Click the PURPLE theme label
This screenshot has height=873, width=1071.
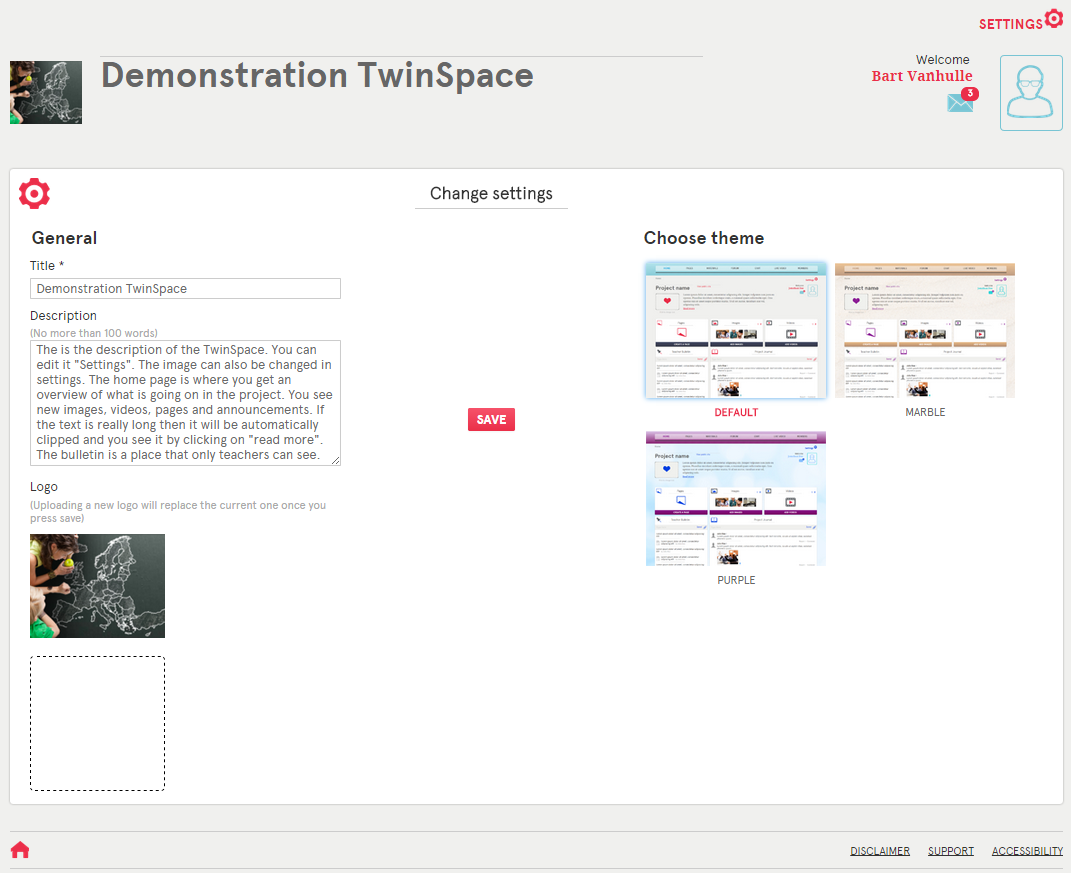tap(736, 580)
